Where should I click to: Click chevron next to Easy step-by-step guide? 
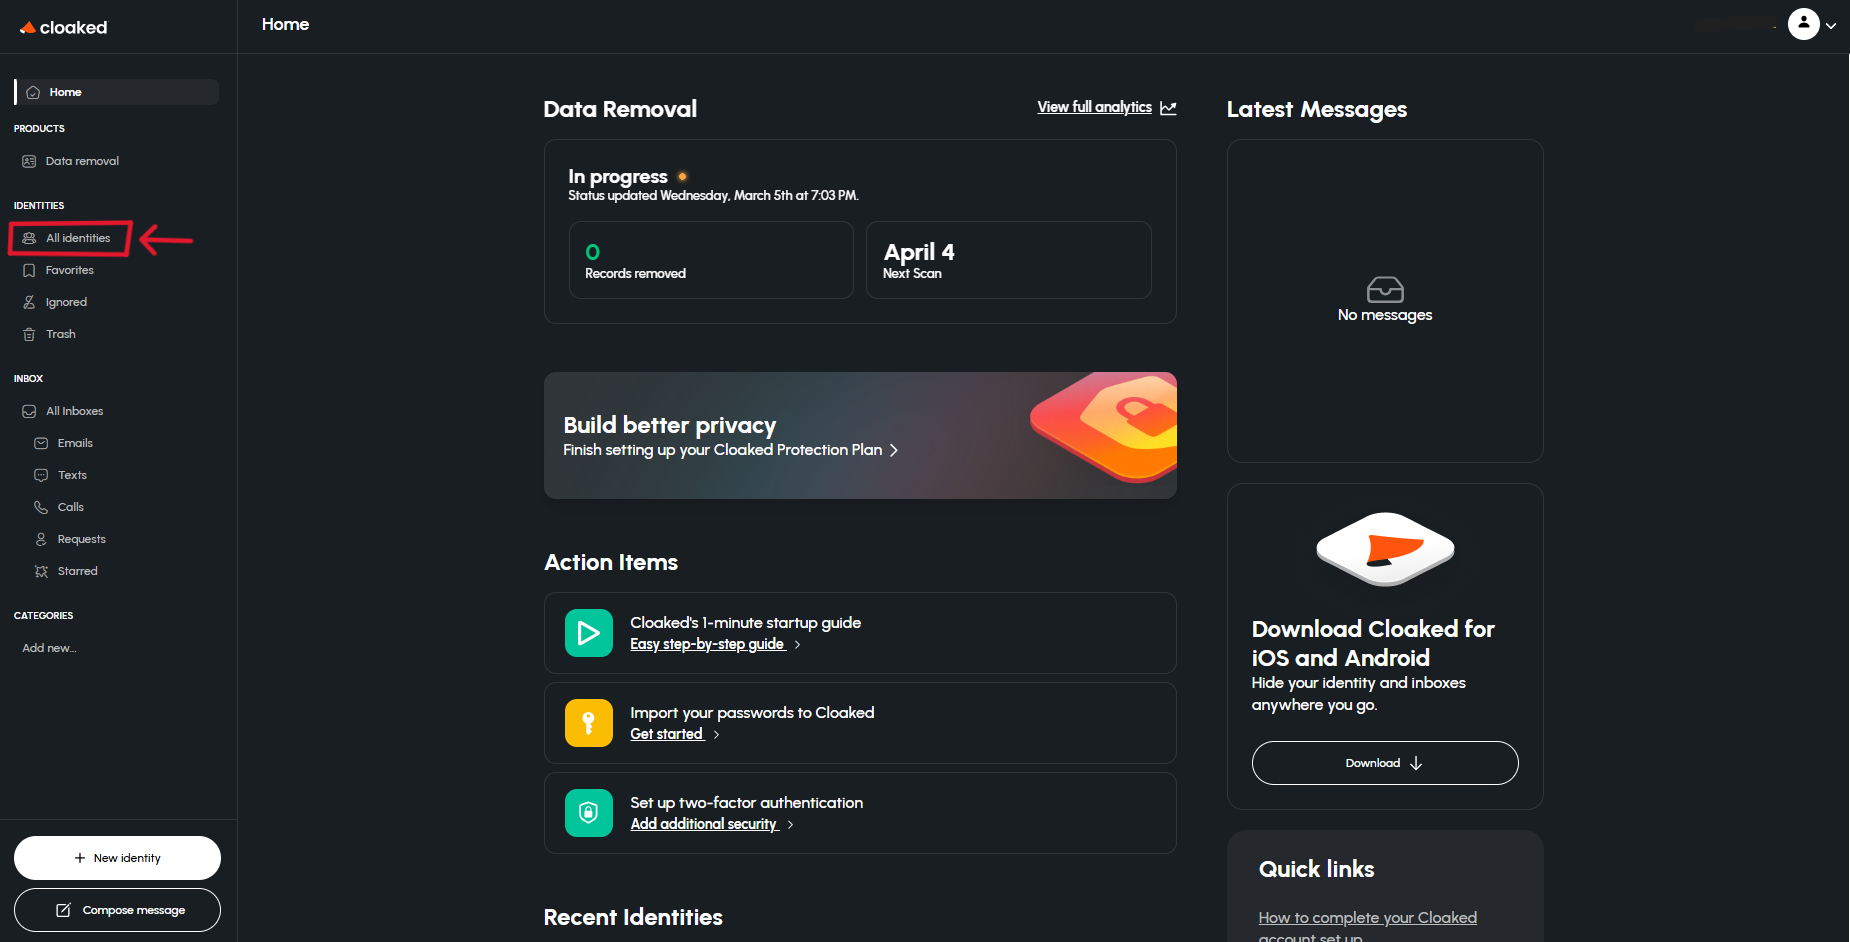(x=797, y=645)
